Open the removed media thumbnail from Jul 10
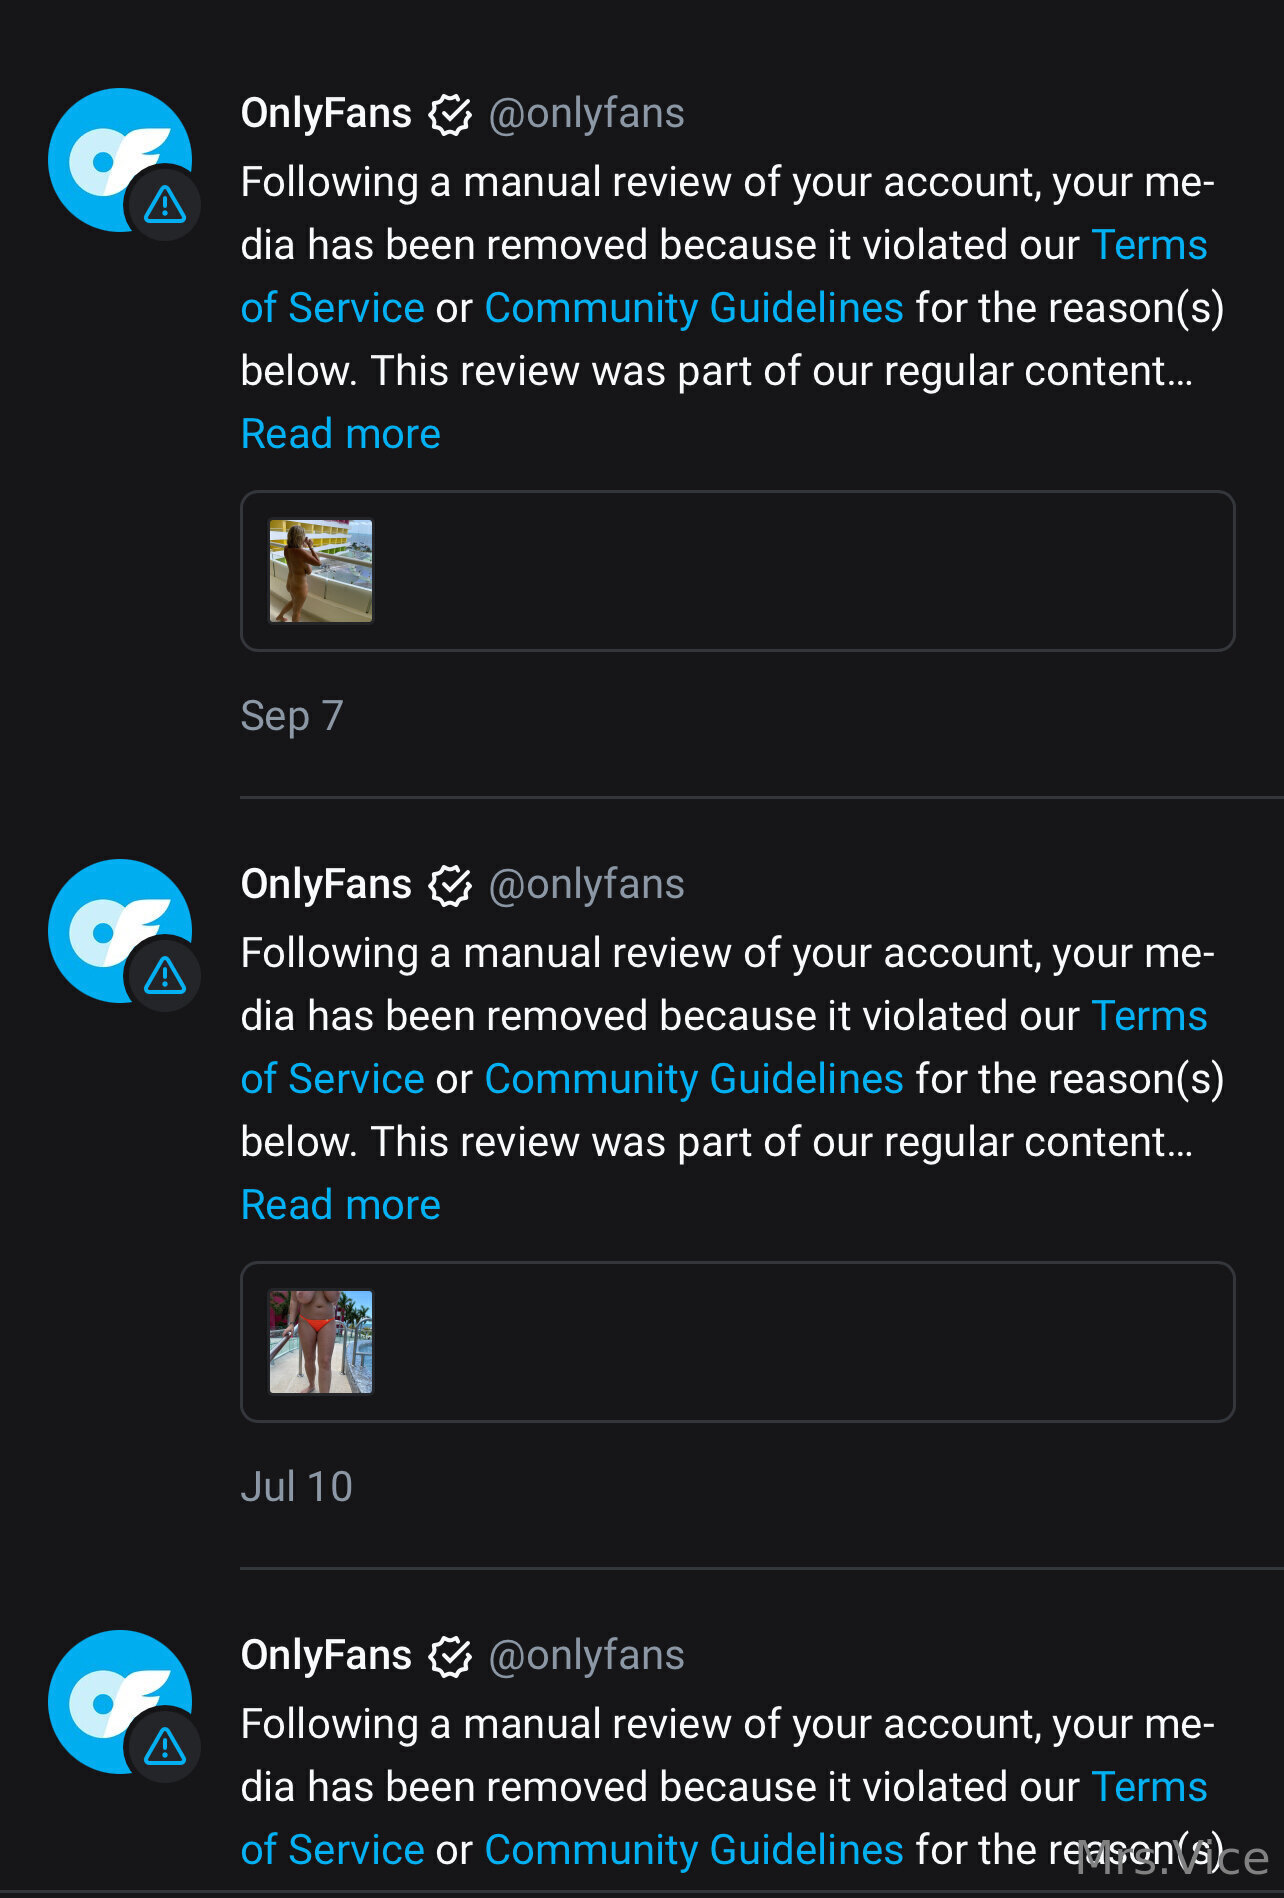The image size is (1284, 1898). (x=321, y=1342)
